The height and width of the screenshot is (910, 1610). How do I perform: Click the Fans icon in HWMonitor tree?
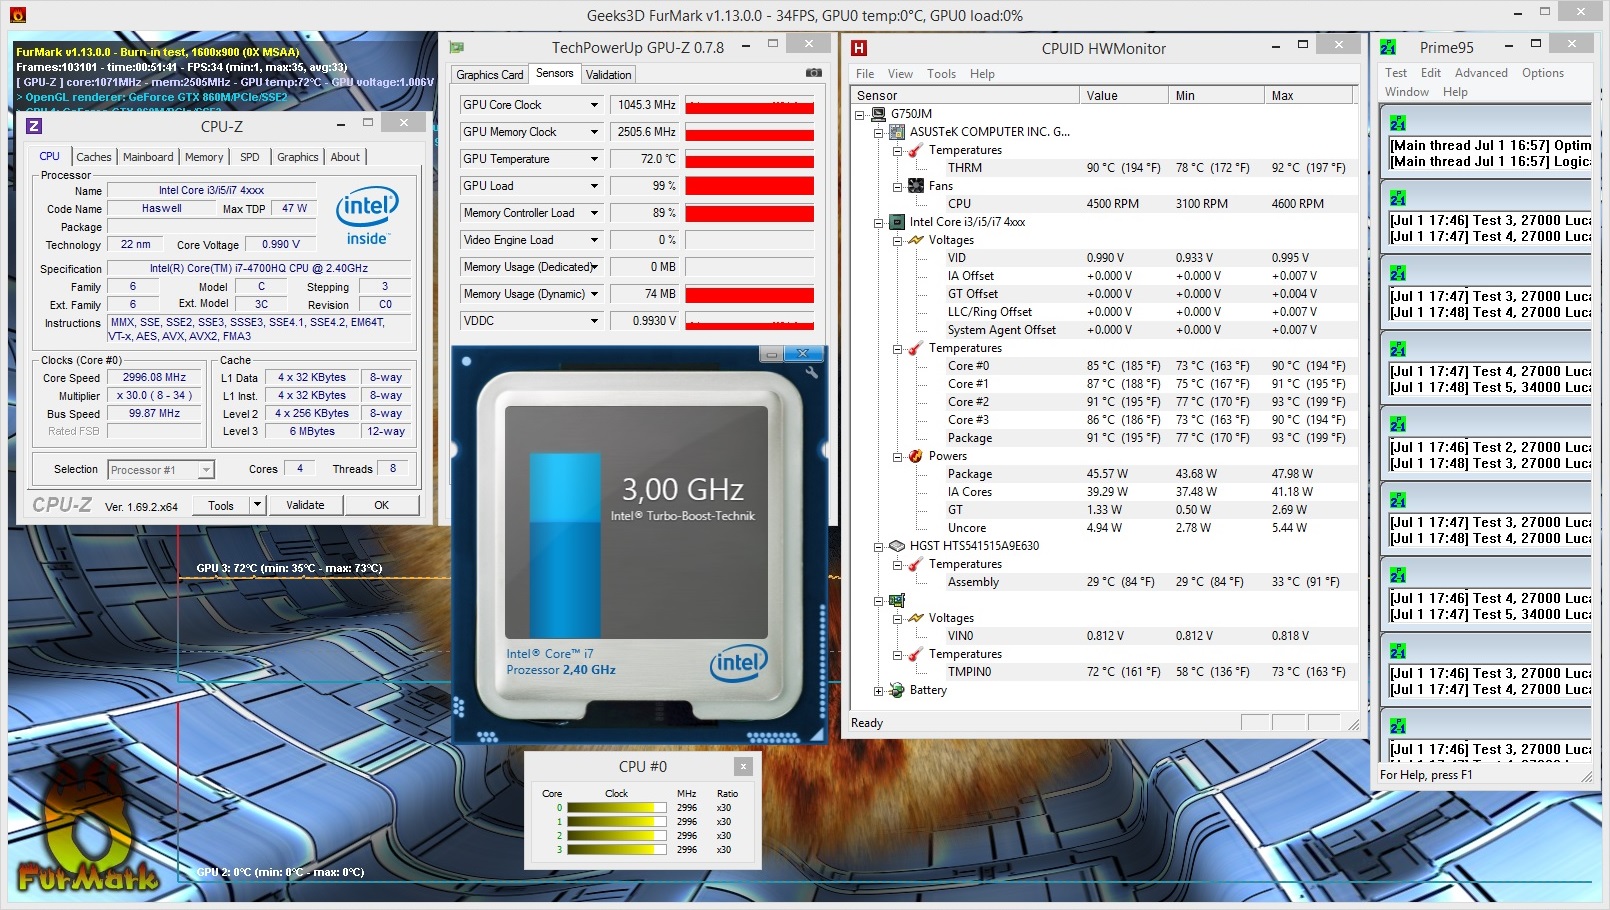[x=916, y=186]
